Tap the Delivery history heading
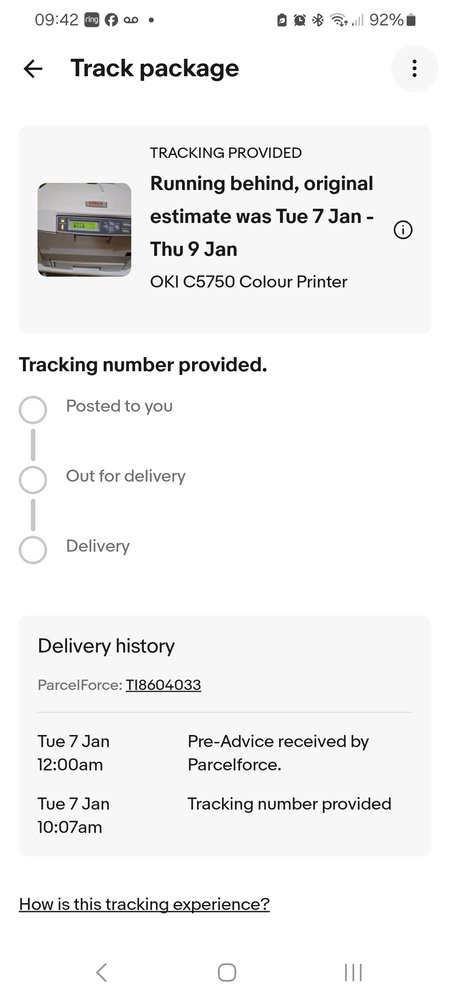The image size is (450, 1000). [106, 645]
